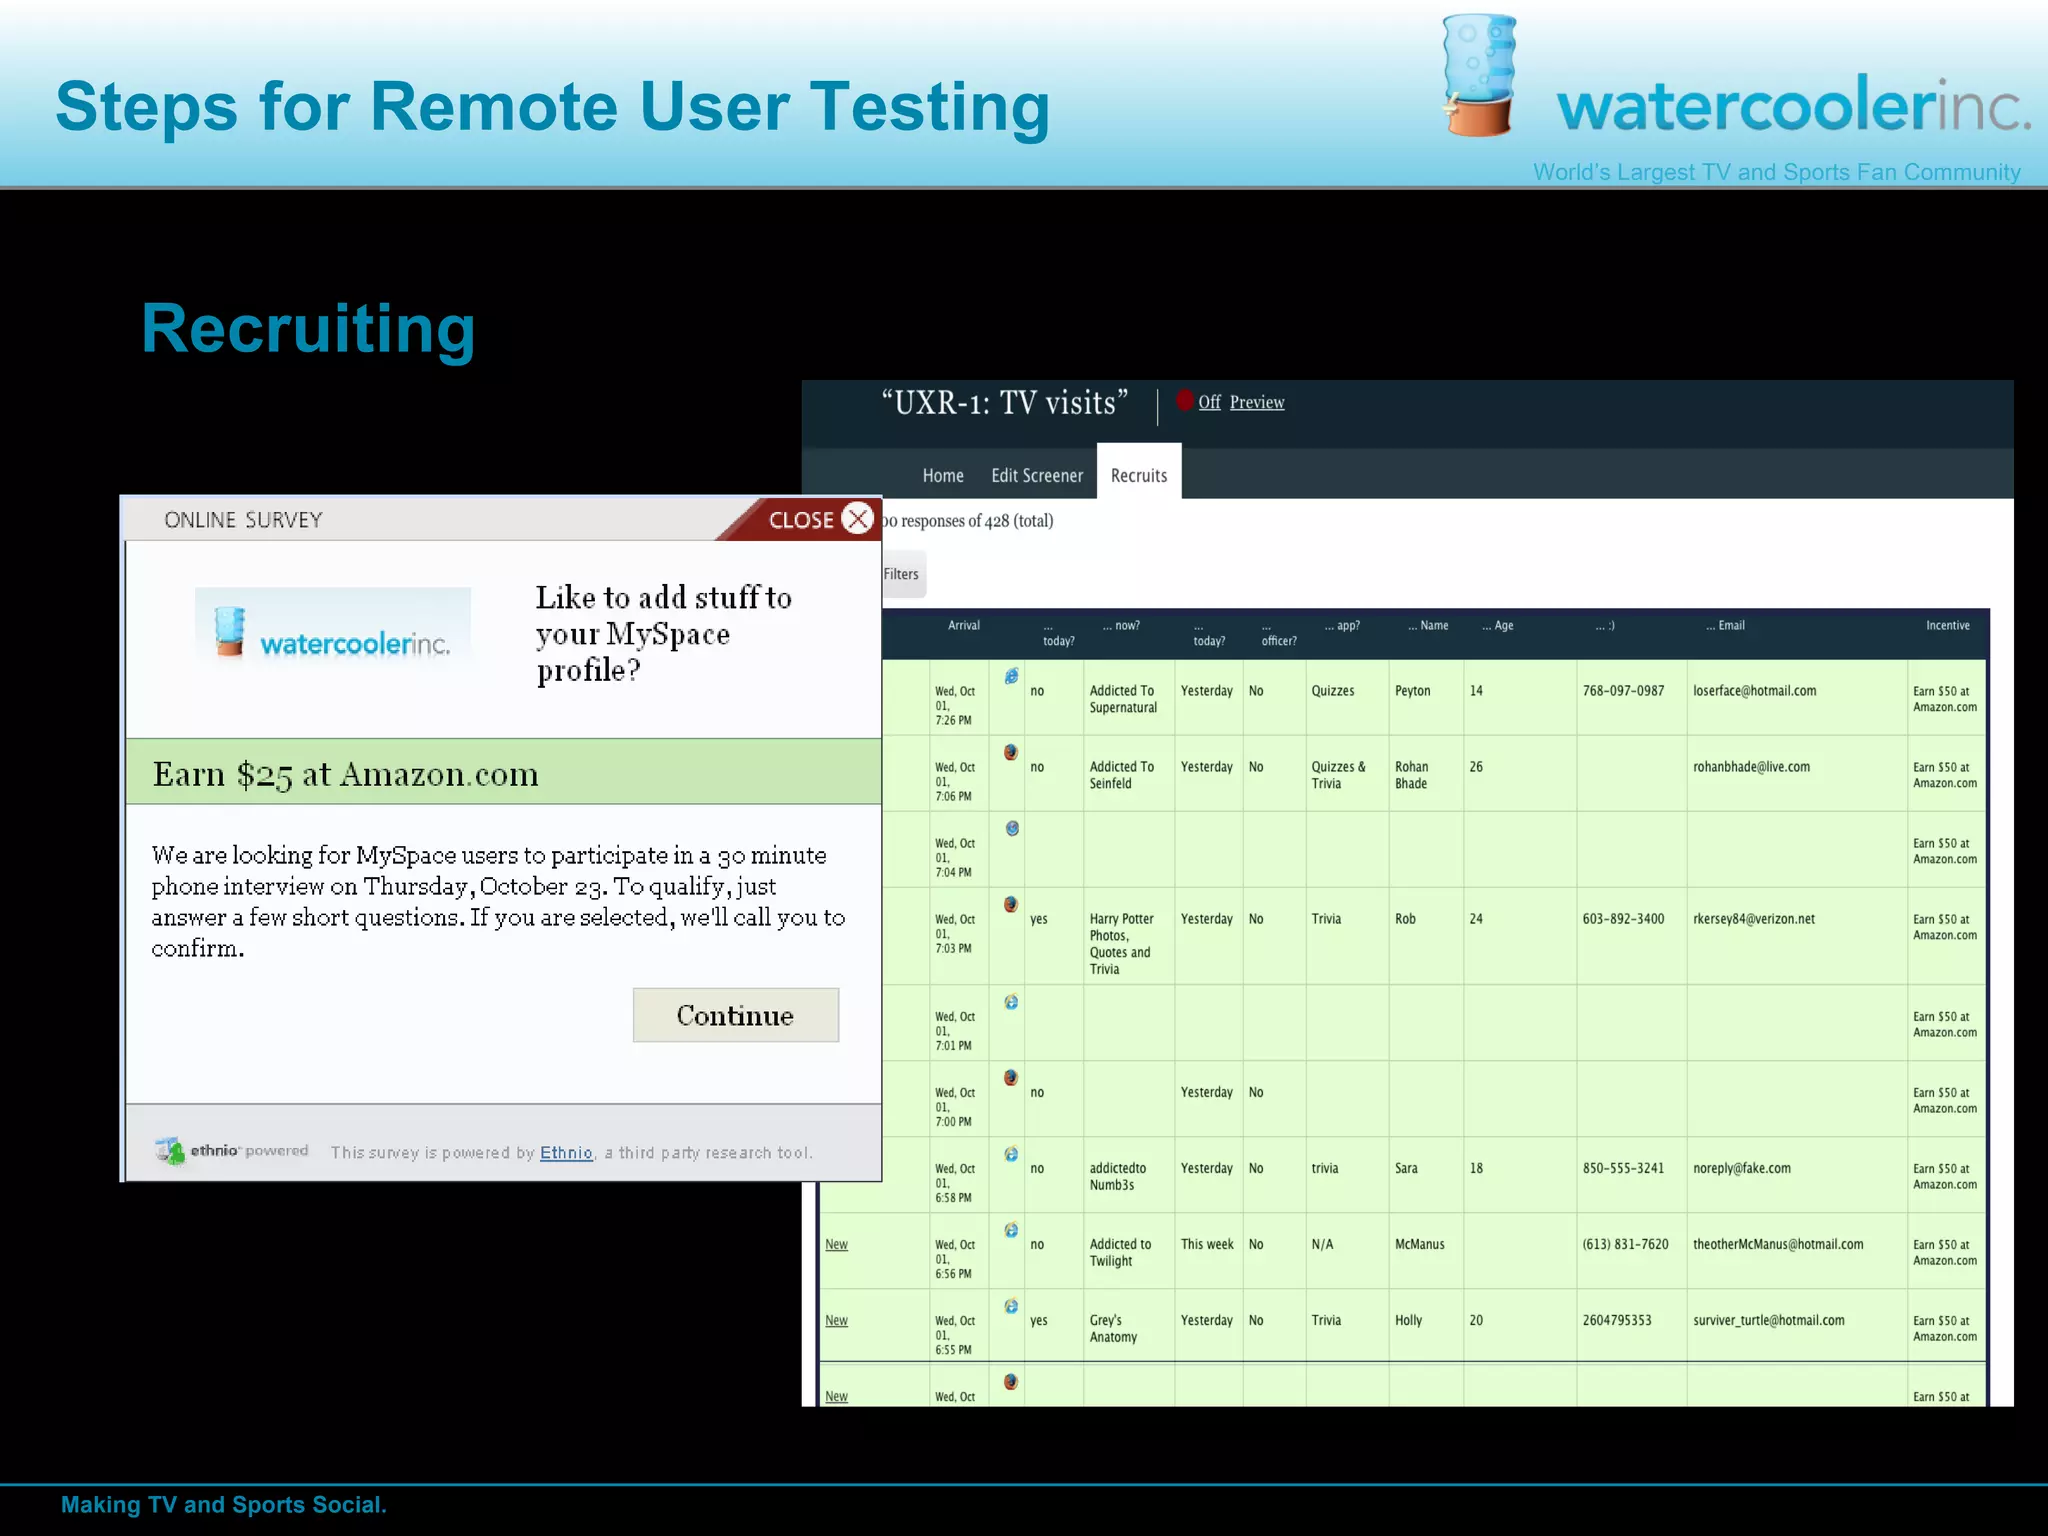Click the Off link next to UXR-1 title
Image resolution: width=2048 pixels, height=1536 pixels.
click(1210, 402)
